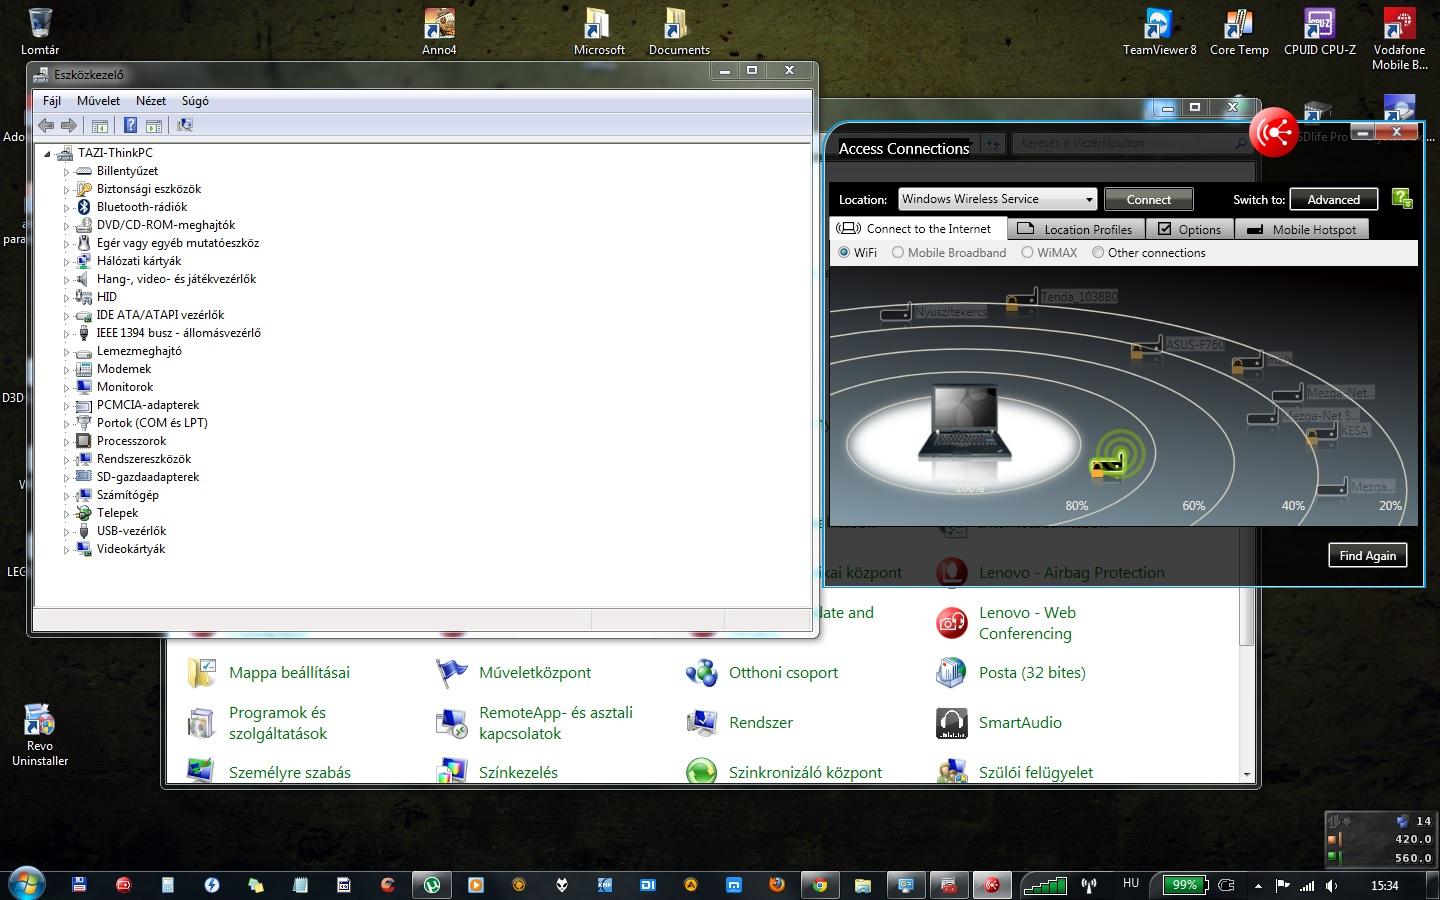This screenshot has width=1440, height=900.
Task: Expand Bluetooth-rádiók device category
Action: pos(66,207)
